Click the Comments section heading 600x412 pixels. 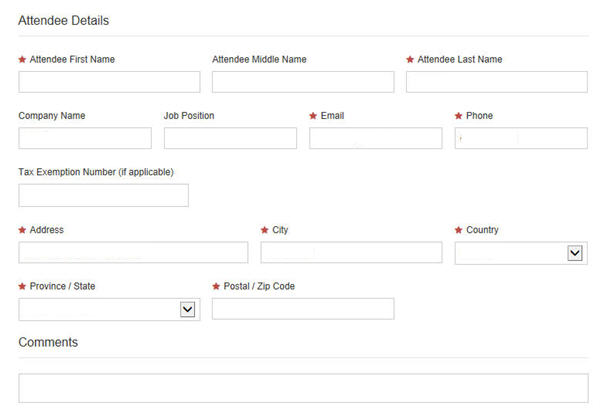pyautogui.click(x=48, y=342)
